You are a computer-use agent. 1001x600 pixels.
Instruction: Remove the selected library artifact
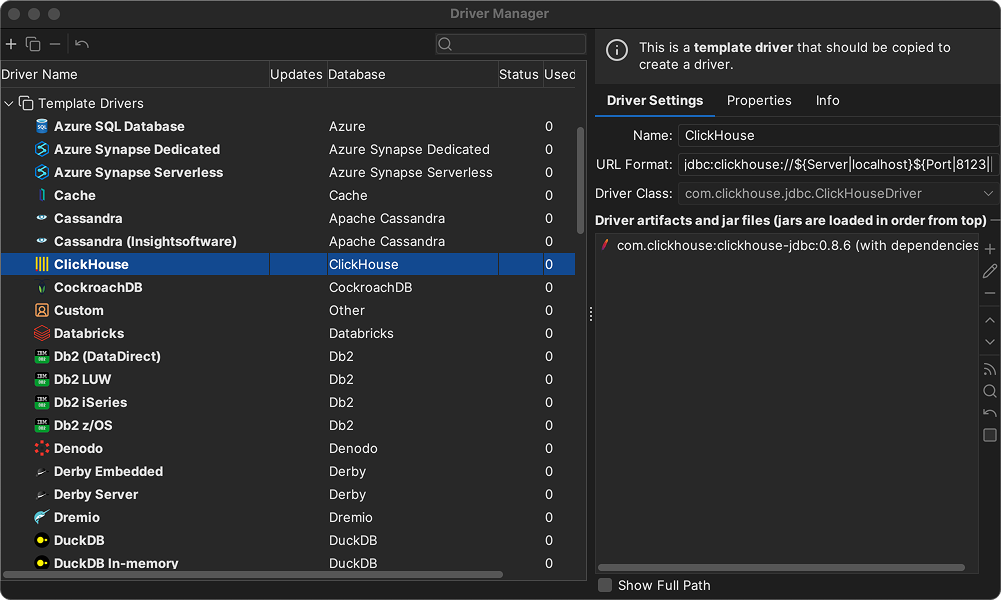[x=989, y=292]
